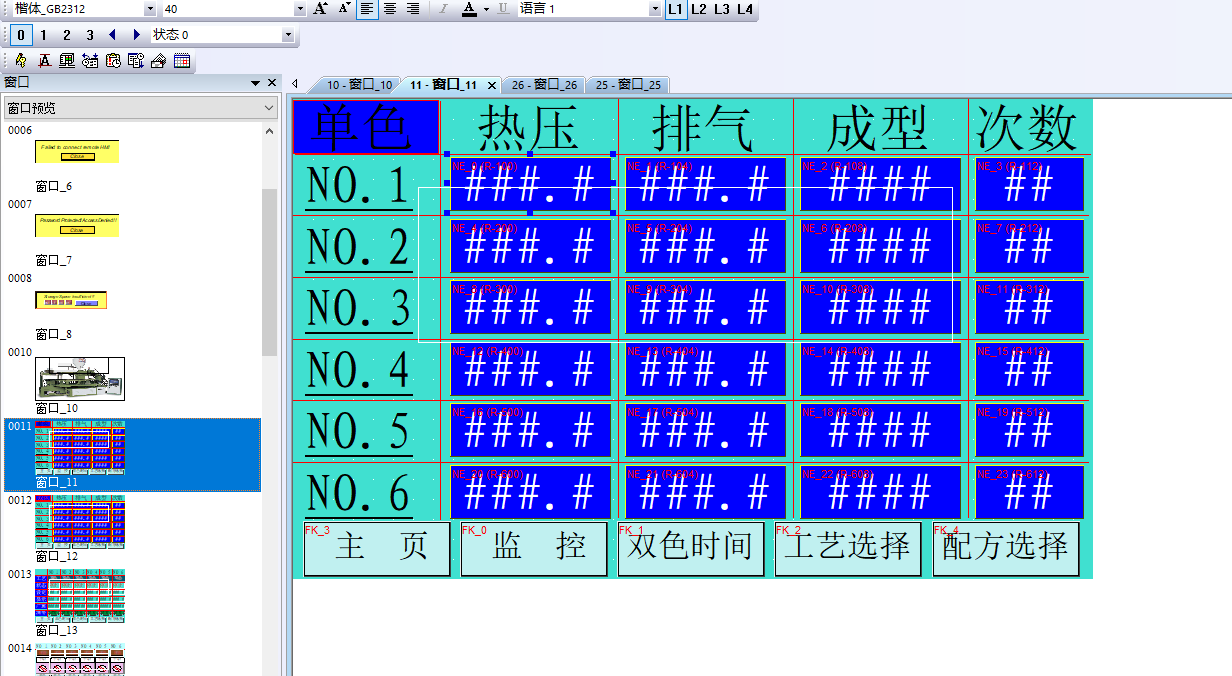Click the next state arrow icon
The width and height of the screenshot is (1232, 676).
point(137,35)
